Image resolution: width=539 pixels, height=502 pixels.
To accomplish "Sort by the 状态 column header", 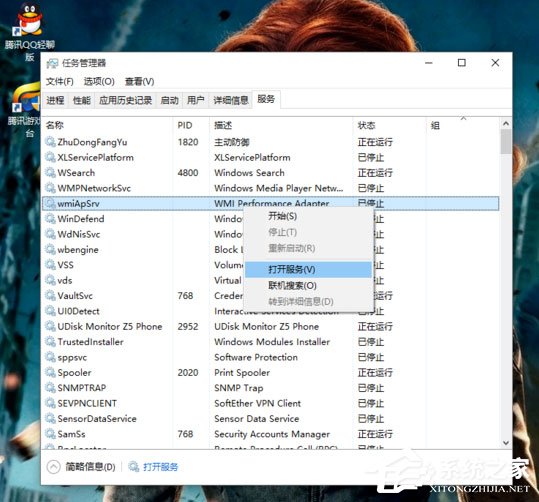I will (389, 125).
